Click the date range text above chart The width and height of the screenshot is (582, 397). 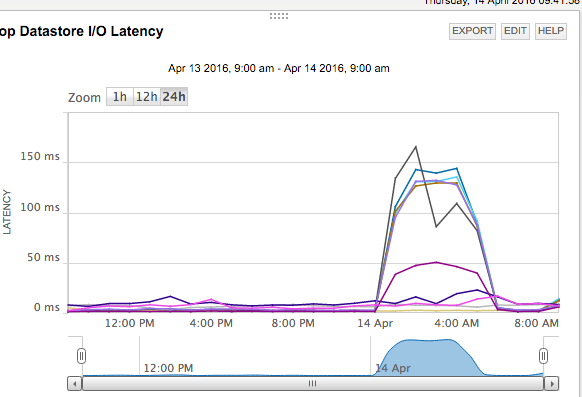pyautogui.click(x=279, y=69)
